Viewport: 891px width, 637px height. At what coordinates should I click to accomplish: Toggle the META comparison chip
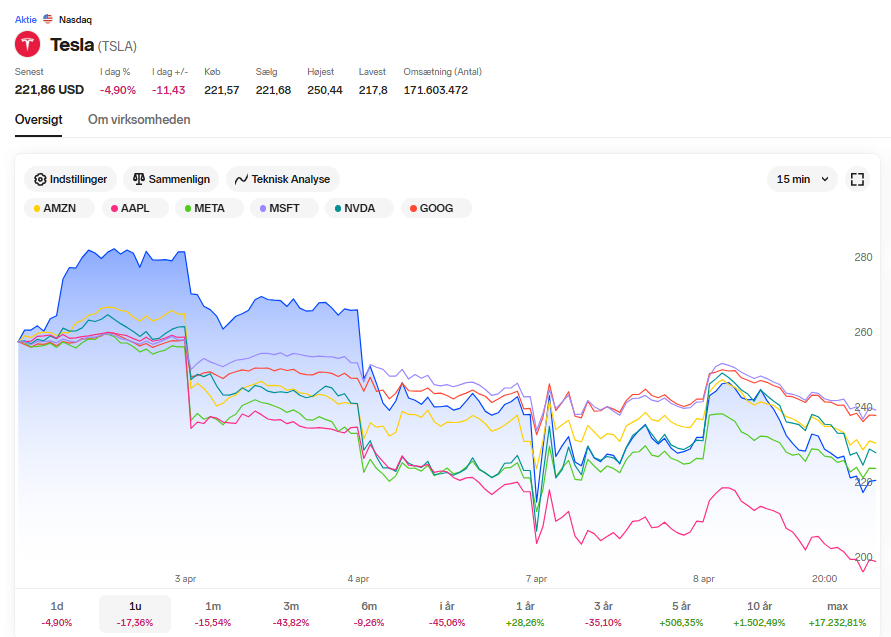coord(209,208)
